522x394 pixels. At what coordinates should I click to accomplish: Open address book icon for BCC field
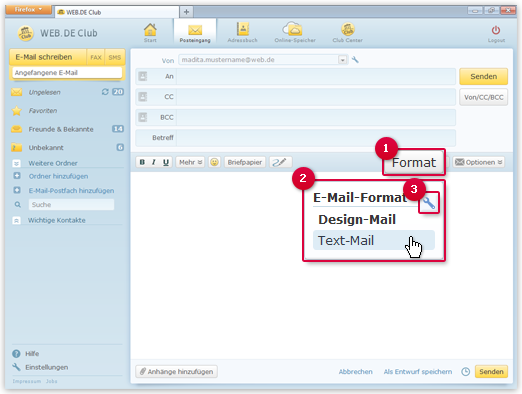(x=143, y=117)
